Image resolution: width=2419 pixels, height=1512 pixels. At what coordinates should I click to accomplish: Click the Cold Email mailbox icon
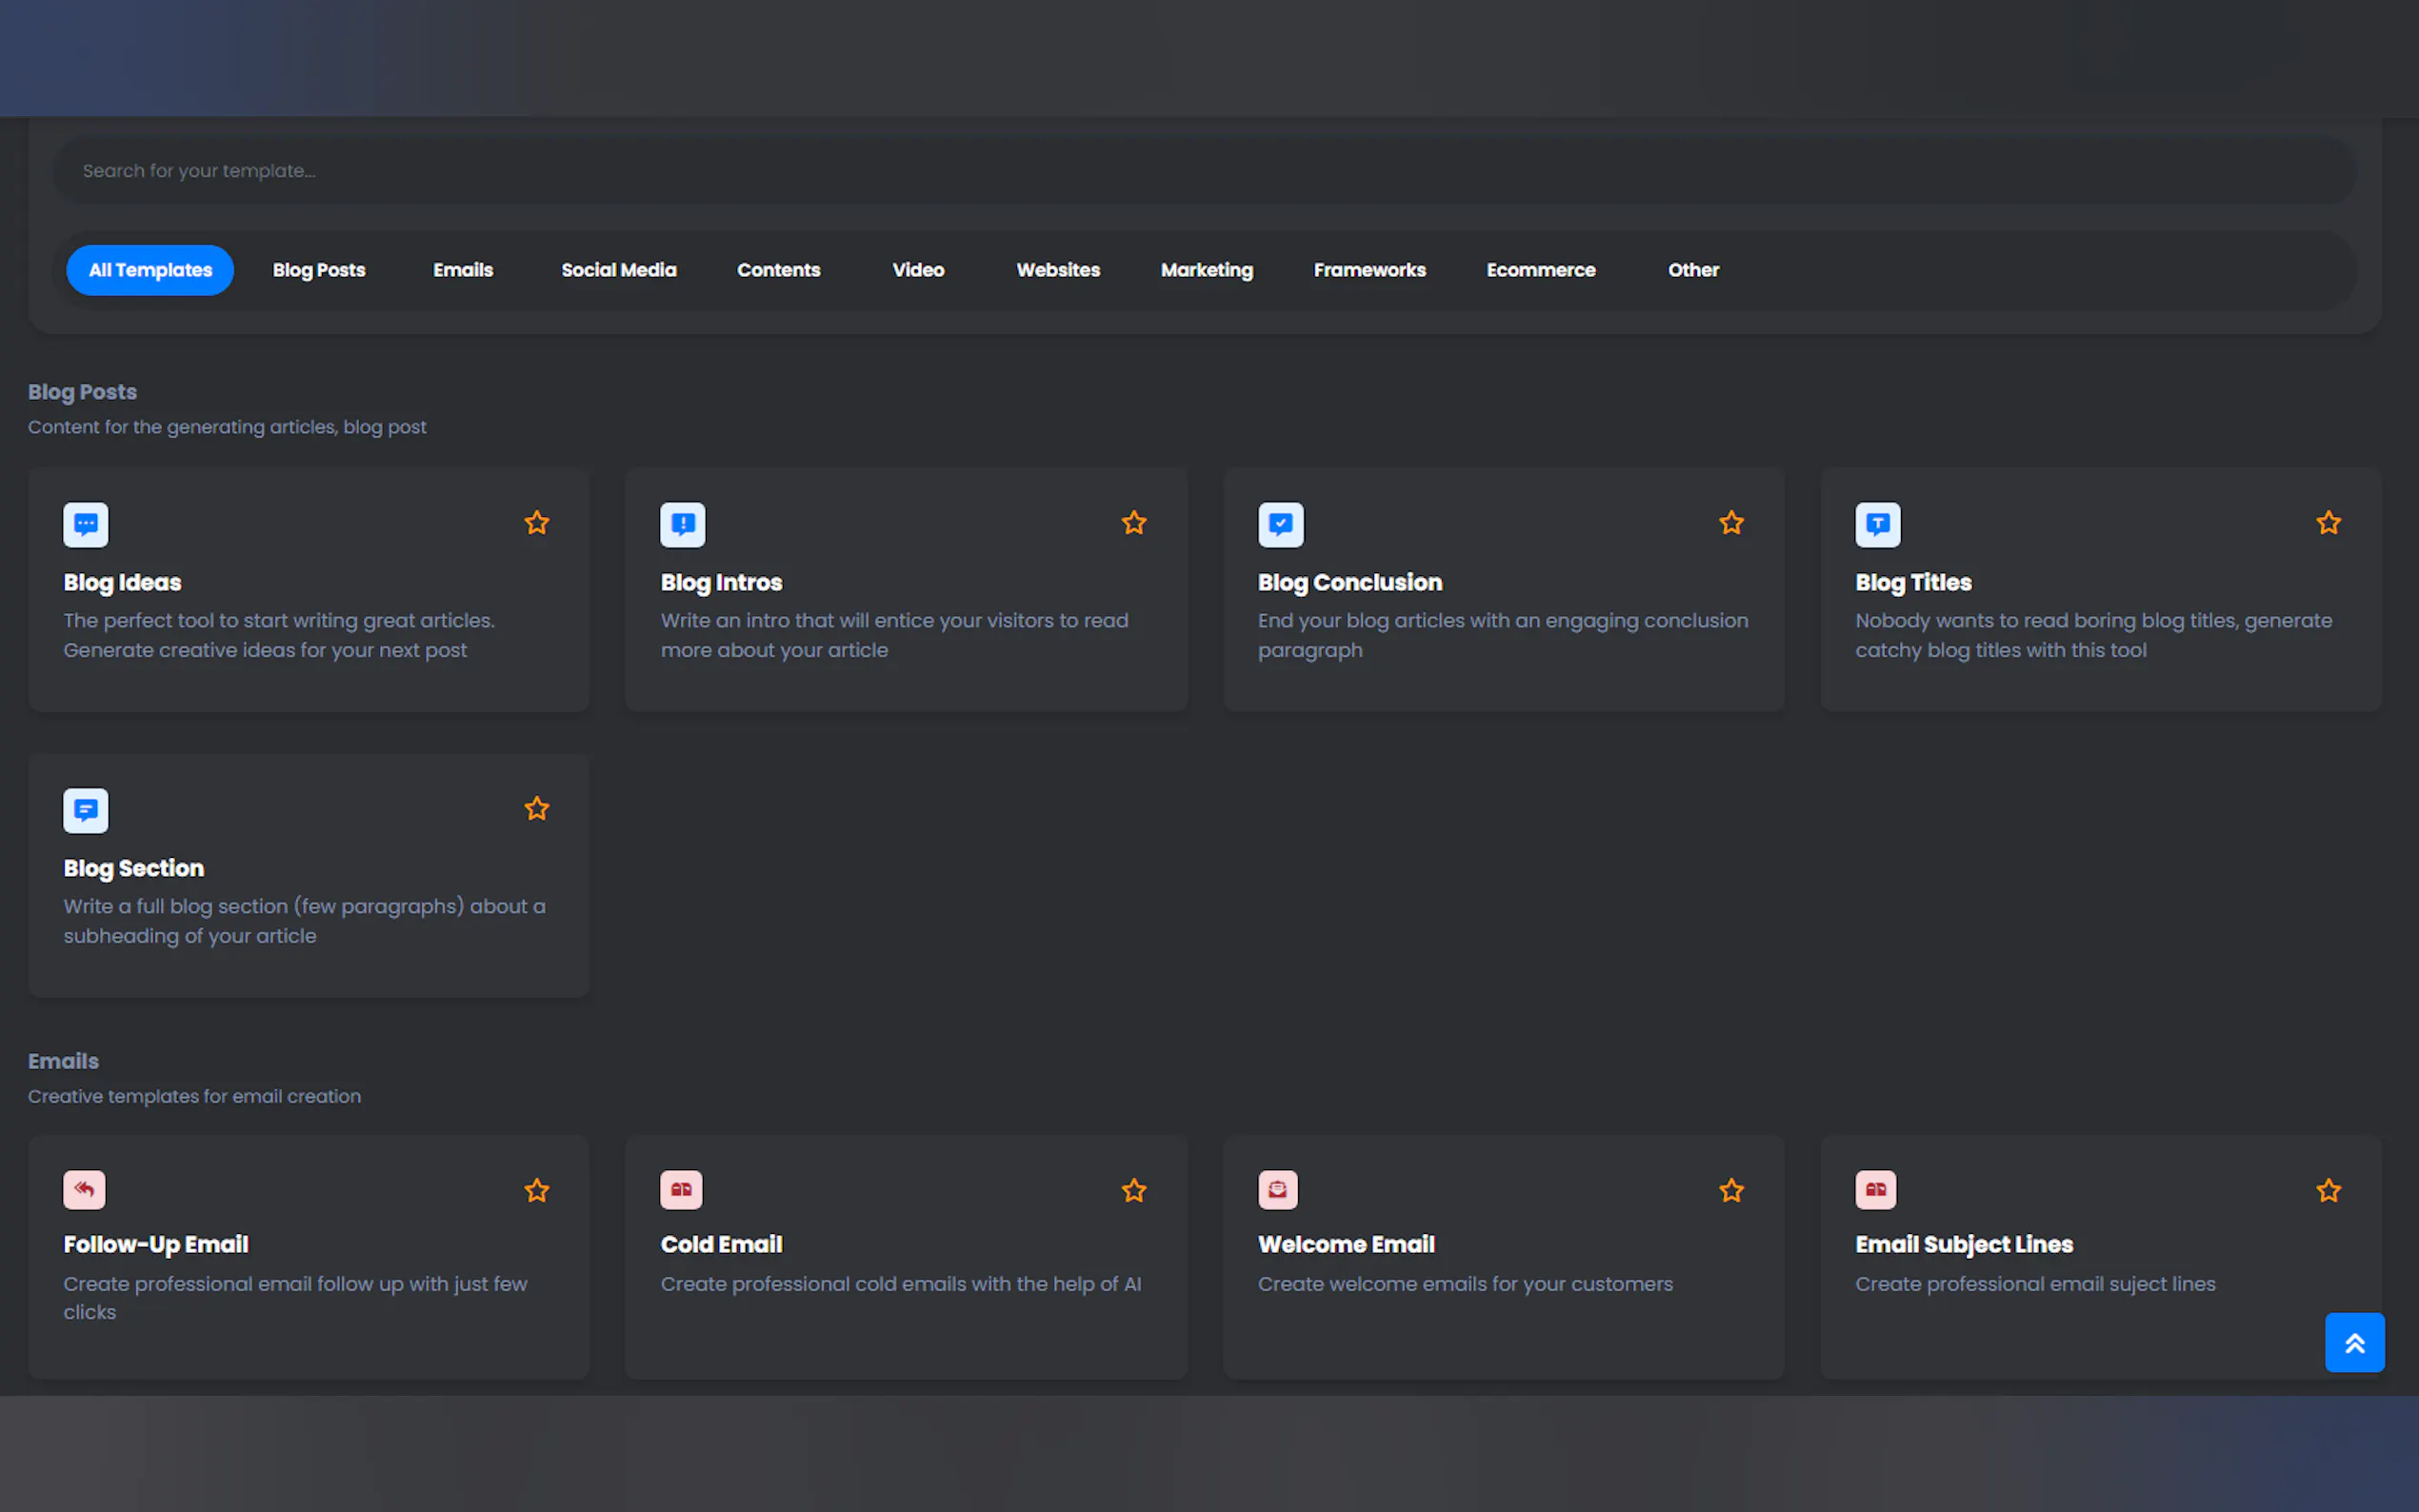[x=681, y=1190]
